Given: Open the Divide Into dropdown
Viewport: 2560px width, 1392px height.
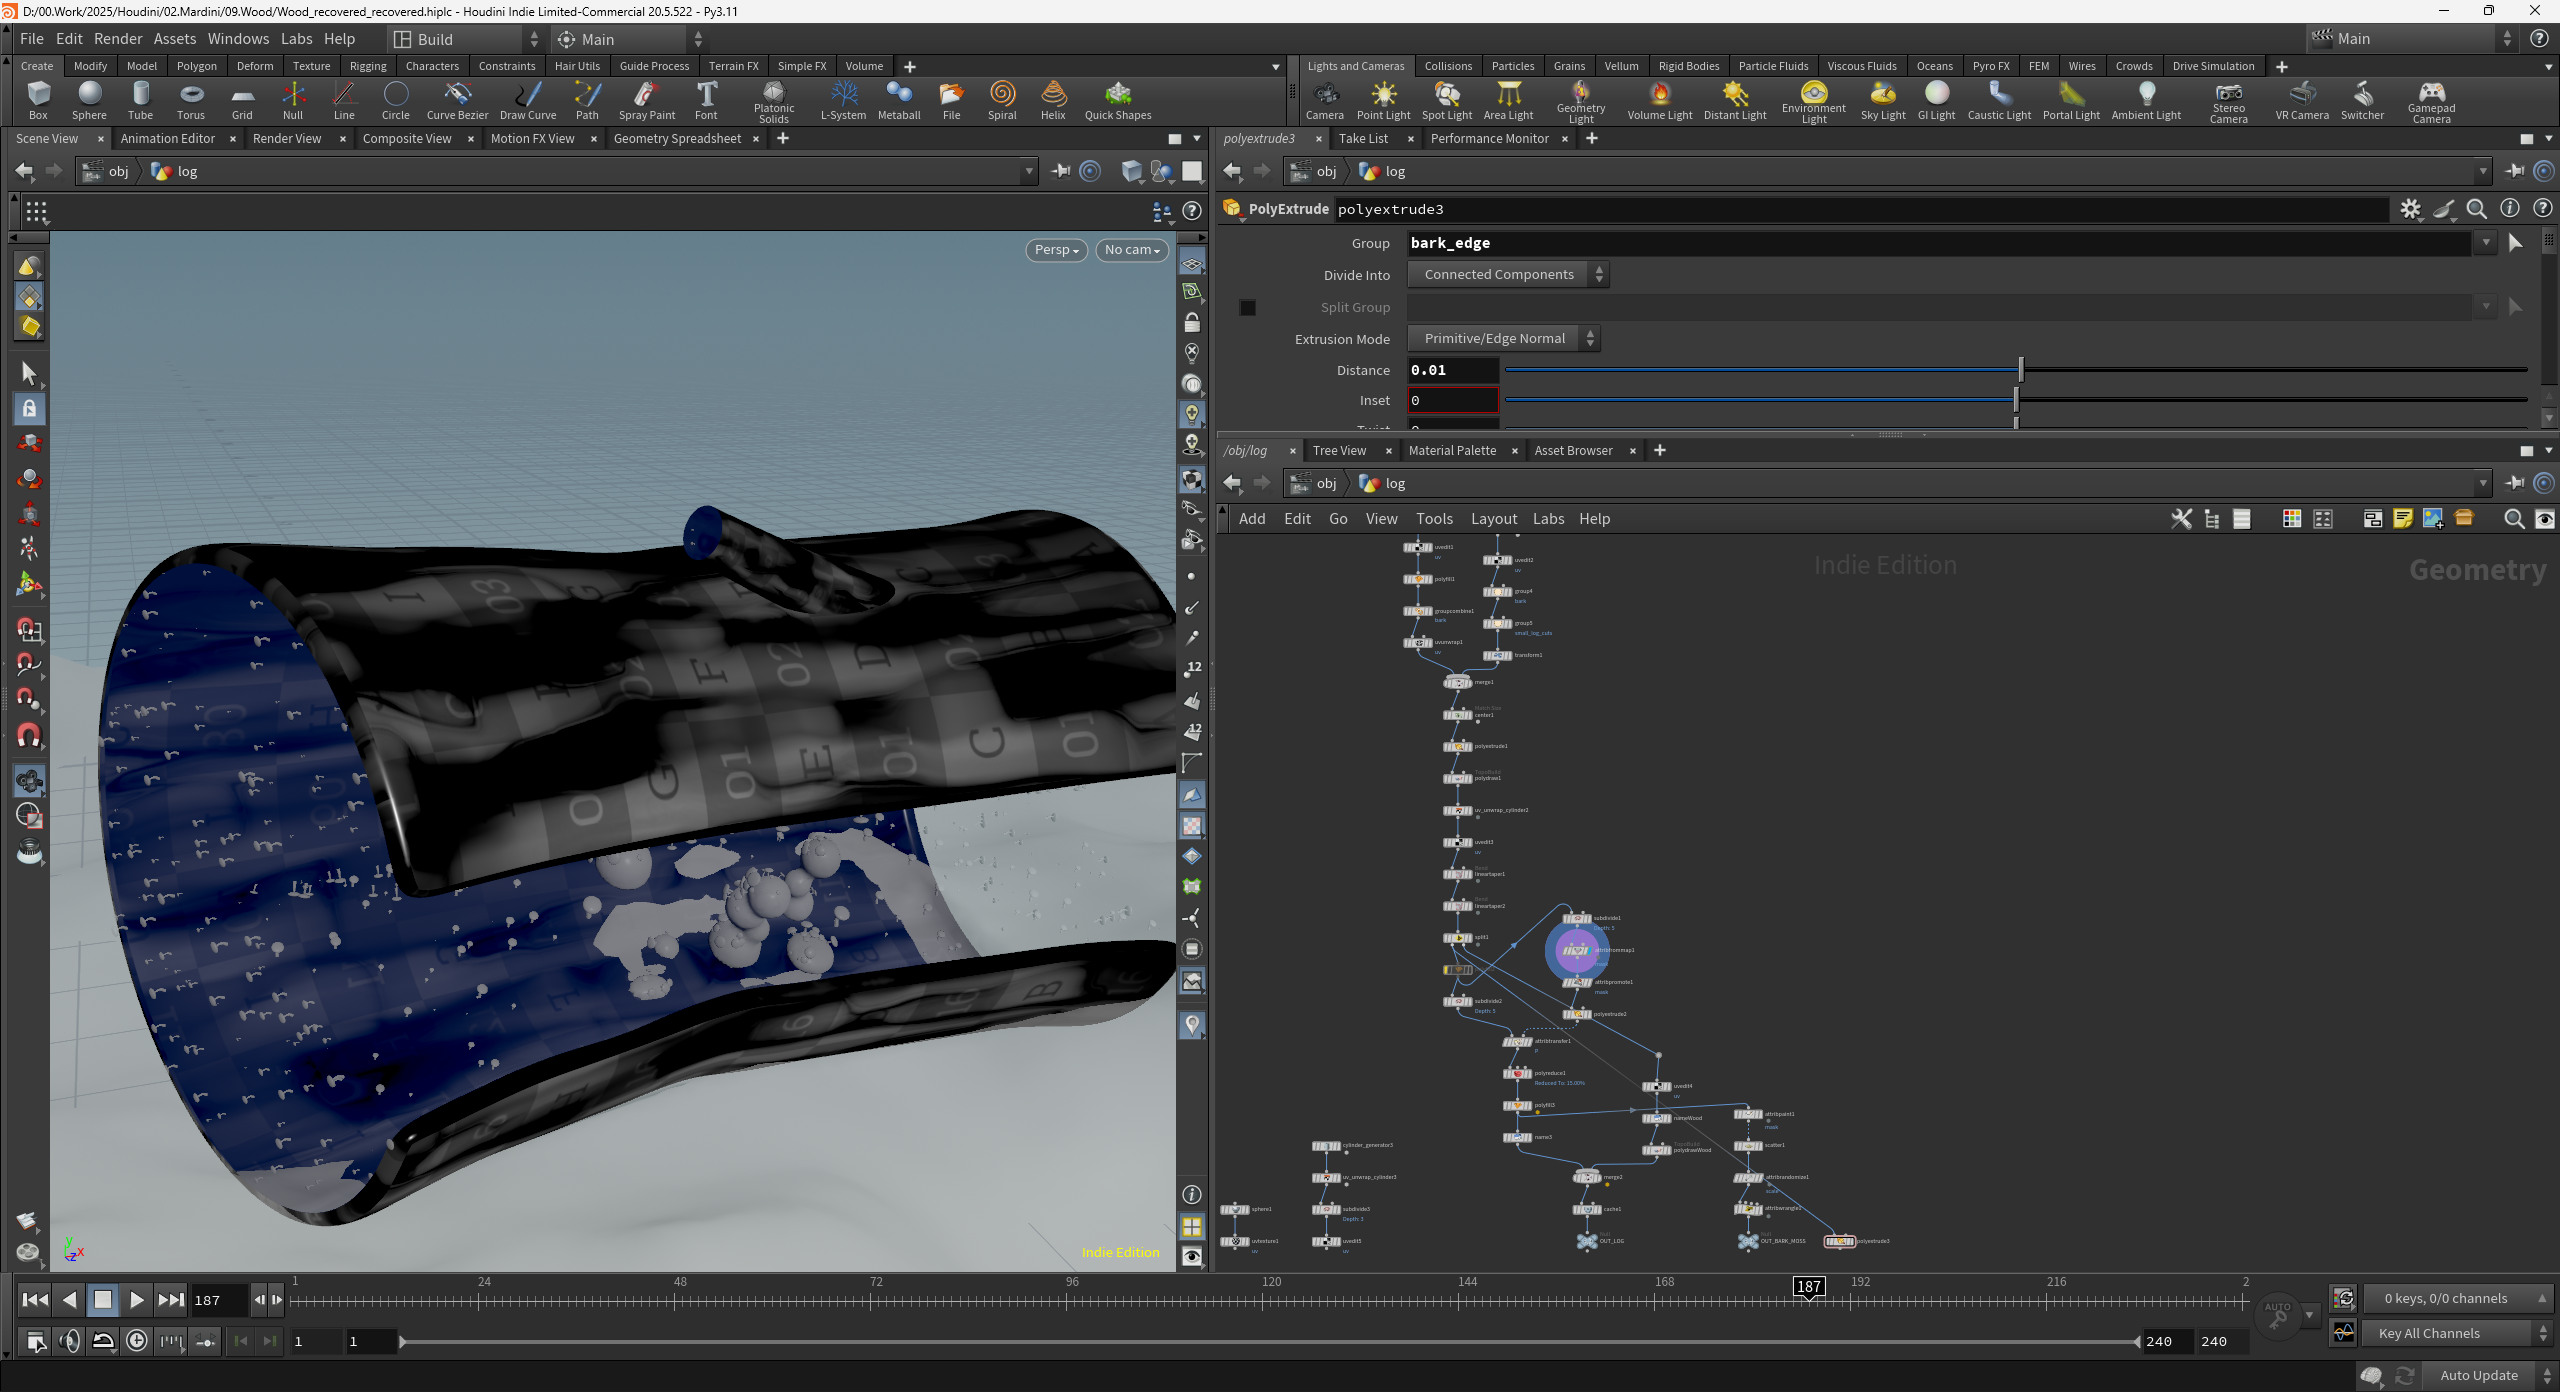Looking at the screenshot, I should pos(1508,274).
